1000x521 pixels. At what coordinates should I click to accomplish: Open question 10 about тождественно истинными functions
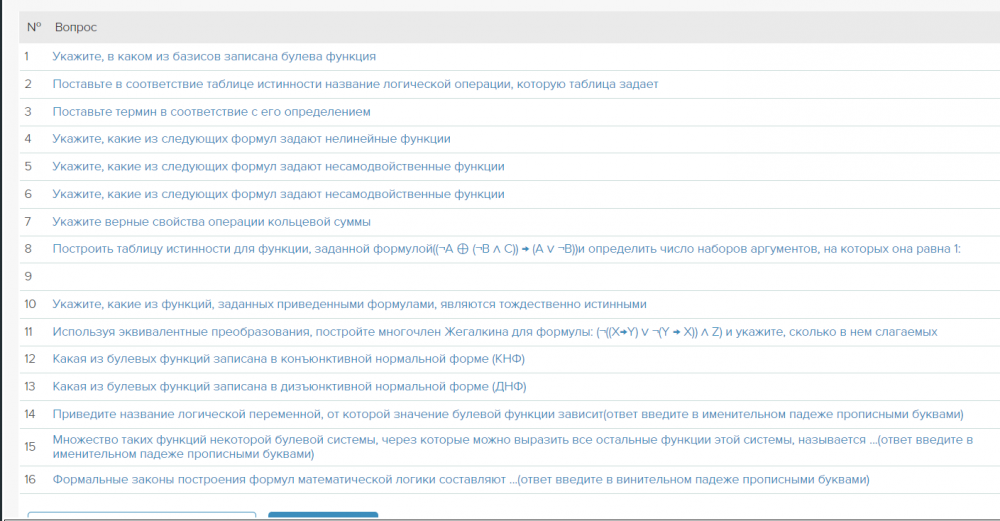(349, 303)
